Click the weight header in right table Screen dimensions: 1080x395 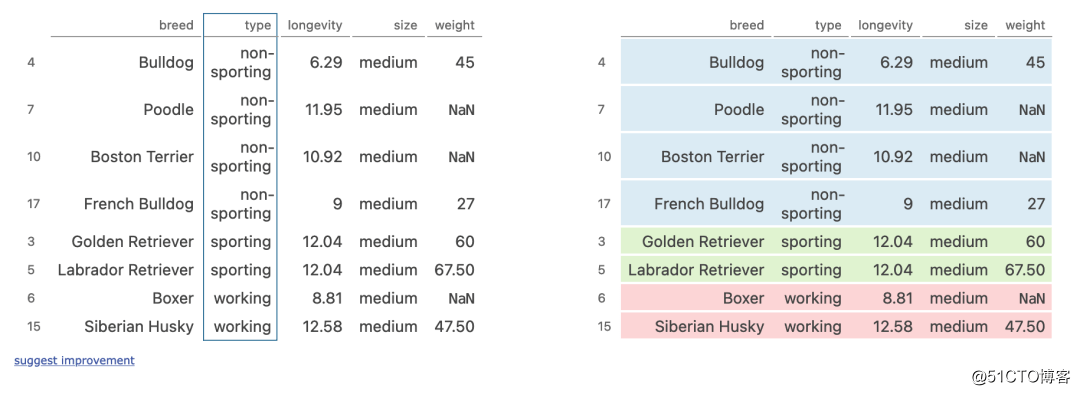(x=1026, y=26)
